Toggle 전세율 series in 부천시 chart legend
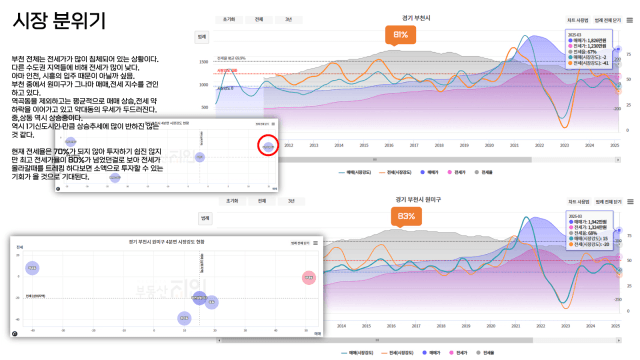The height and width of the screenshot is (360, 640). [484, 172]
